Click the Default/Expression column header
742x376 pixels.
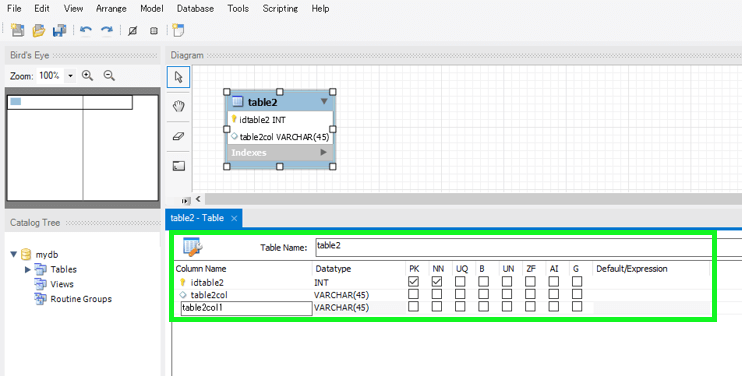coord(632,269)
